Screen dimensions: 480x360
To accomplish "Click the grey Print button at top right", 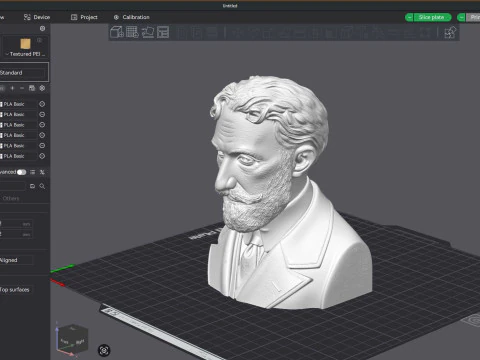I will 473,17.
